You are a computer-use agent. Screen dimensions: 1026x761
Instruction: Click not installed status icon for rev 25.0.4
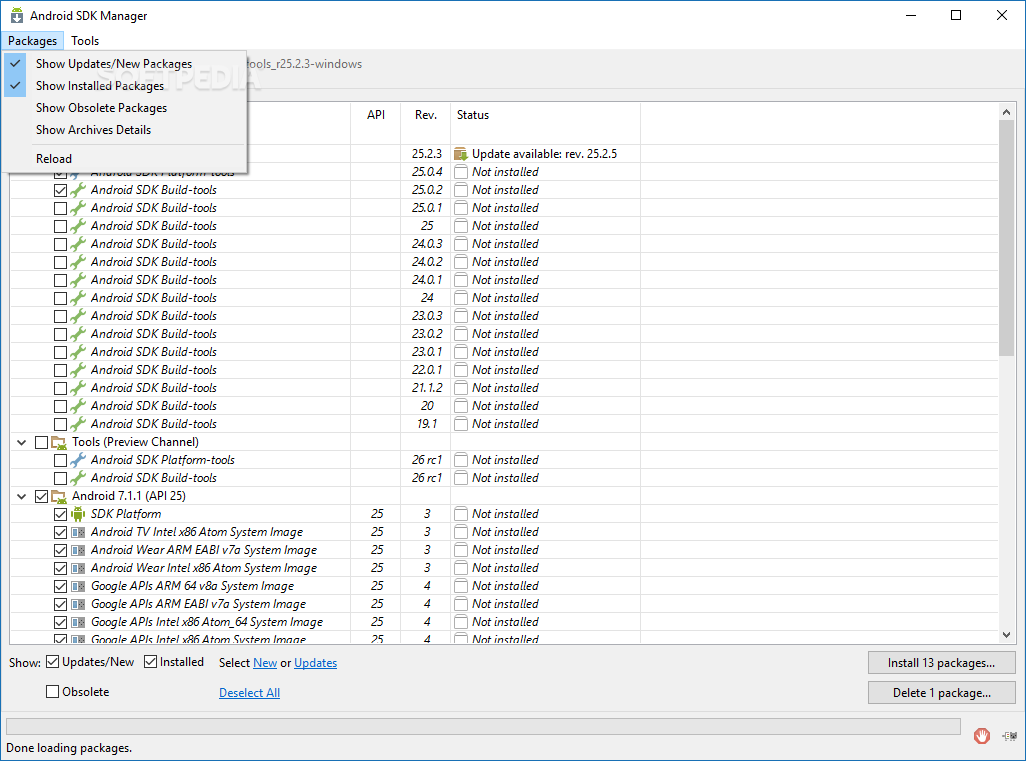[461, 172]
